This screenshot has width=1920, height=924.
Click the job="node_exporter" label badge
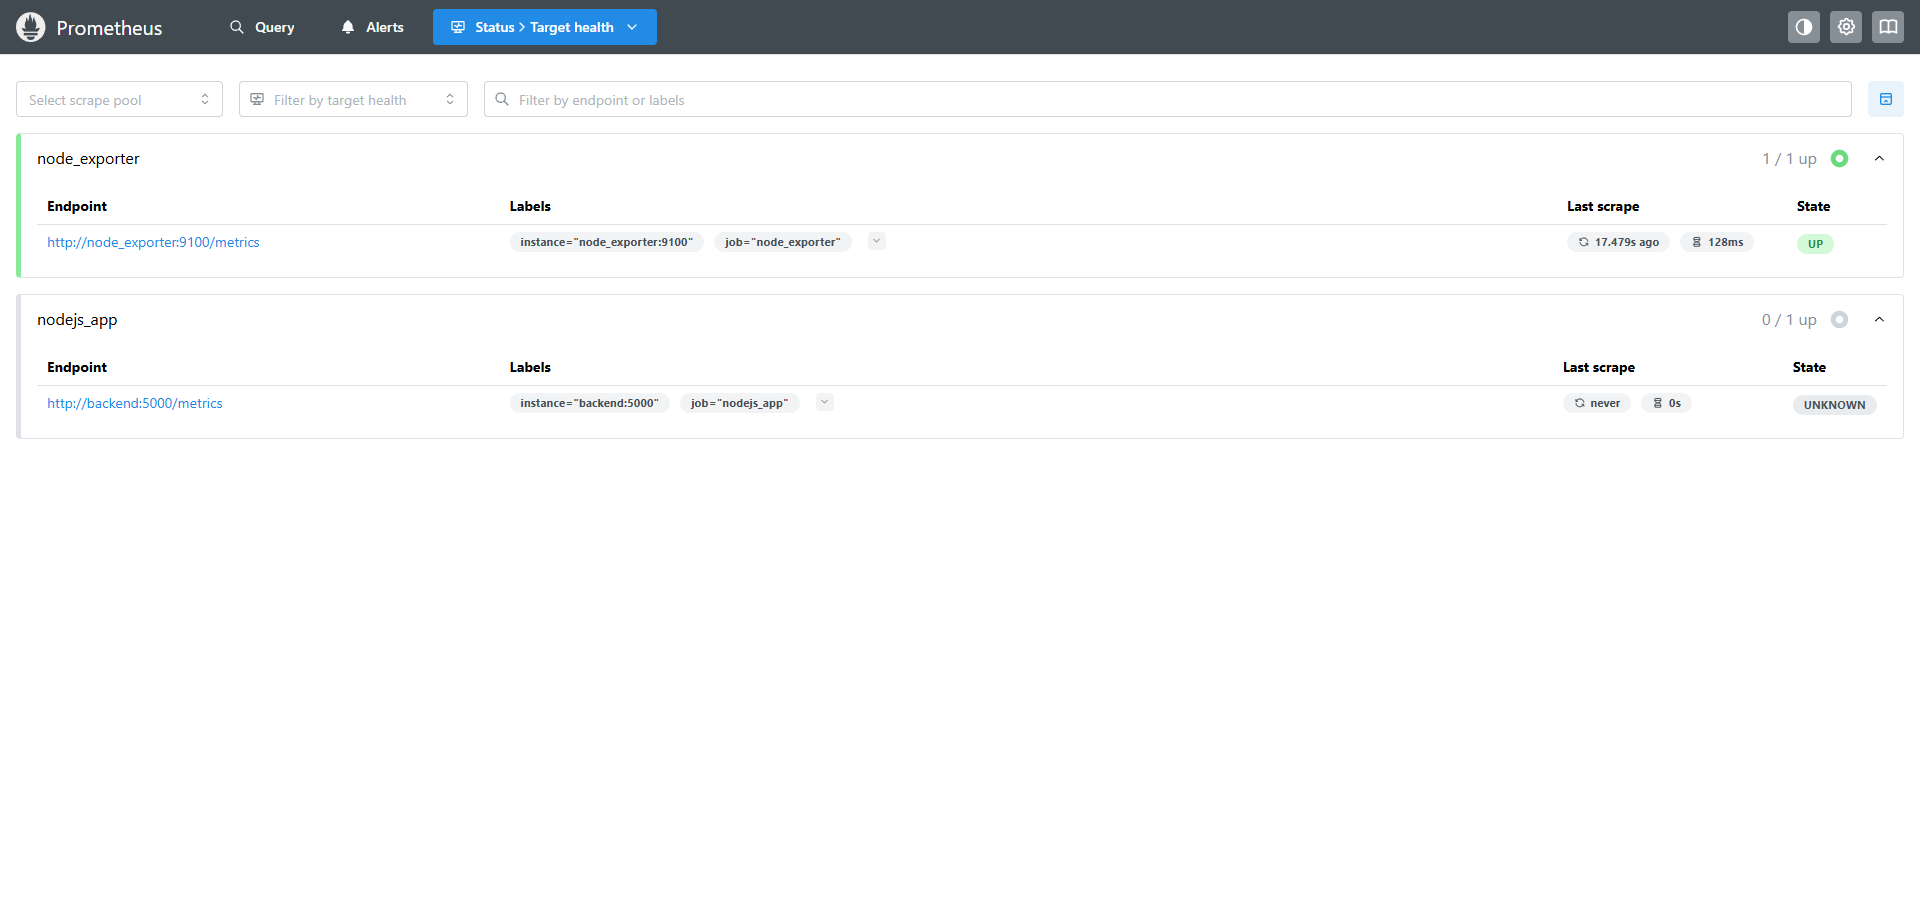tap(783, 242)
